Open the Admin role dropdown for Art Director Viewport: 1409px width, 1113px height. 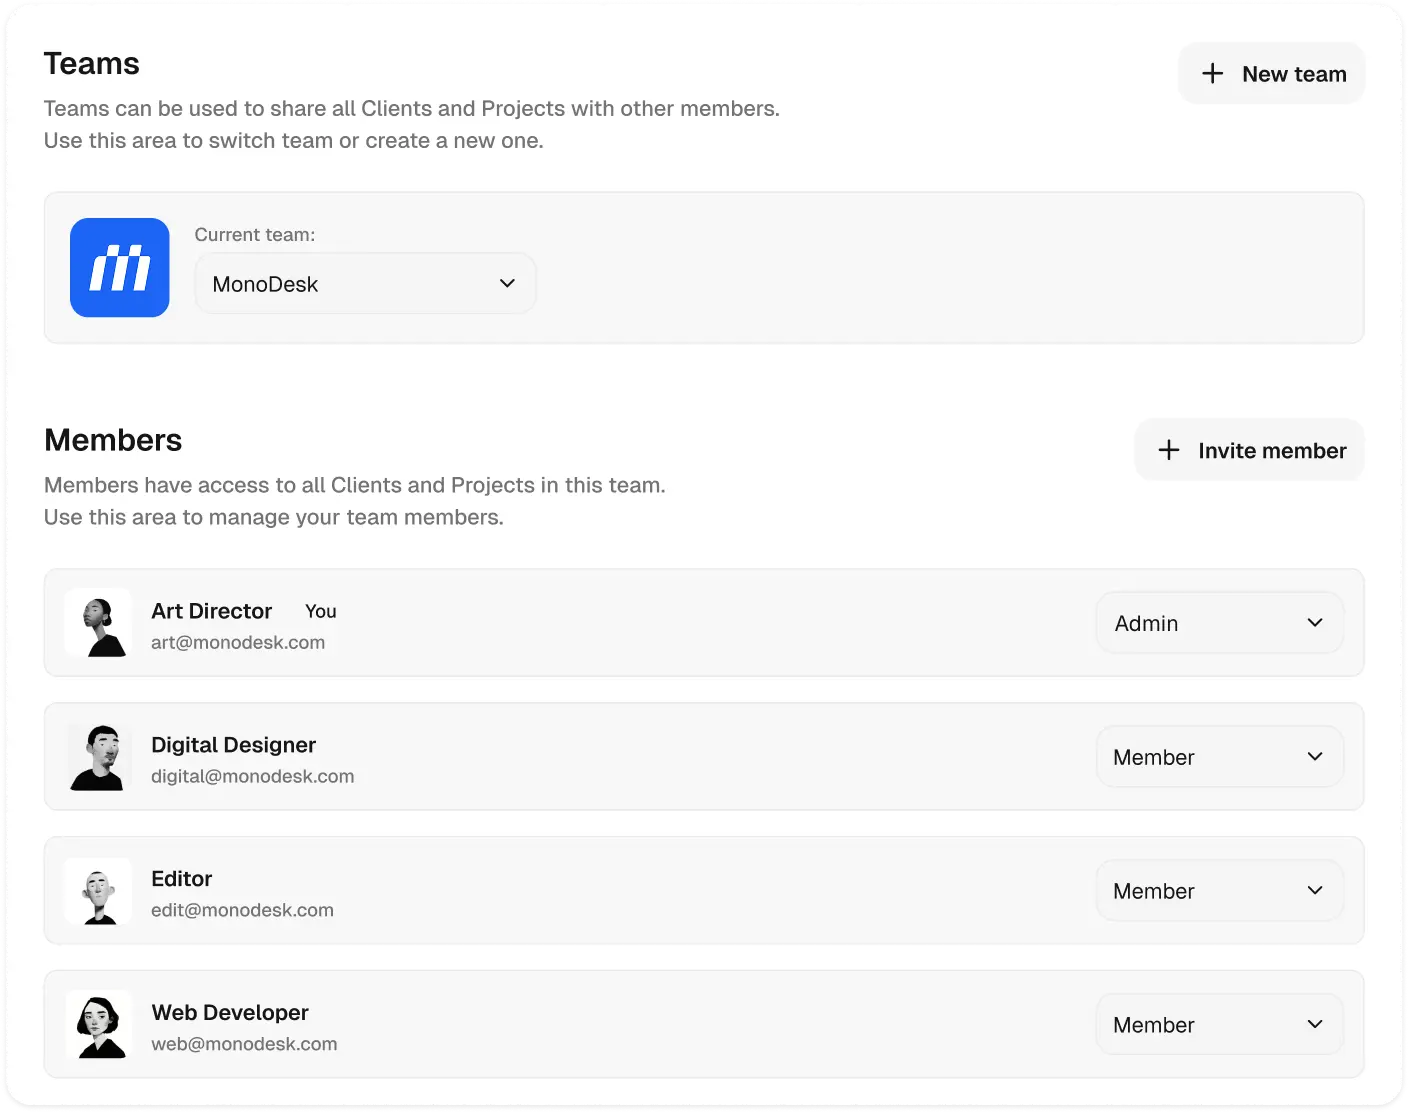pyautogui.click(x=1219, y=623)
